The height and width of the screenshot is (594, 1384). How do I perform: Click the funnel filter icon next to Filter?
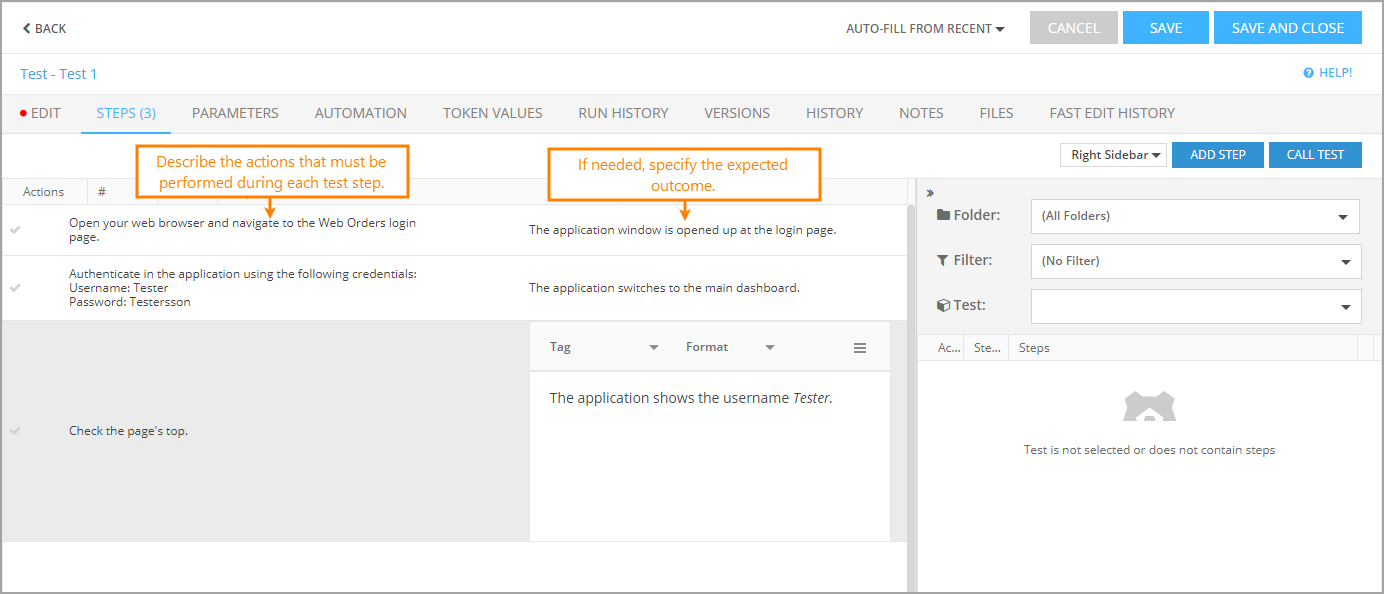pyautogui.click(x=944, y=260)
